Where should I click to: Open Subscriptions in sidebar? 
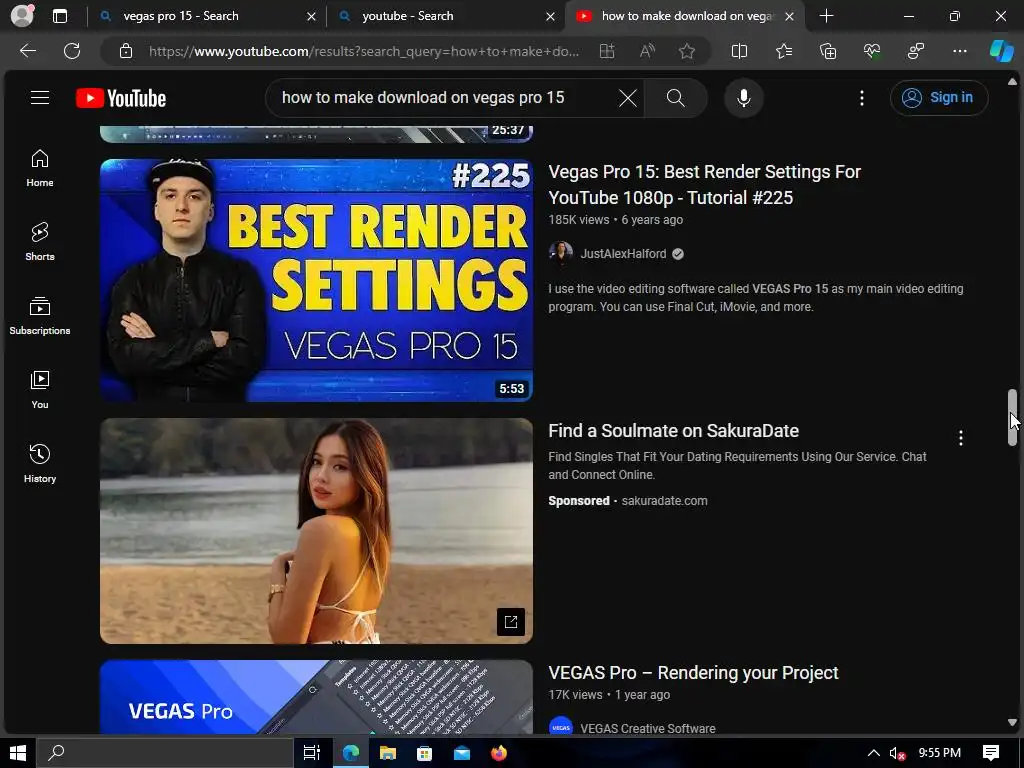[40, 316]
